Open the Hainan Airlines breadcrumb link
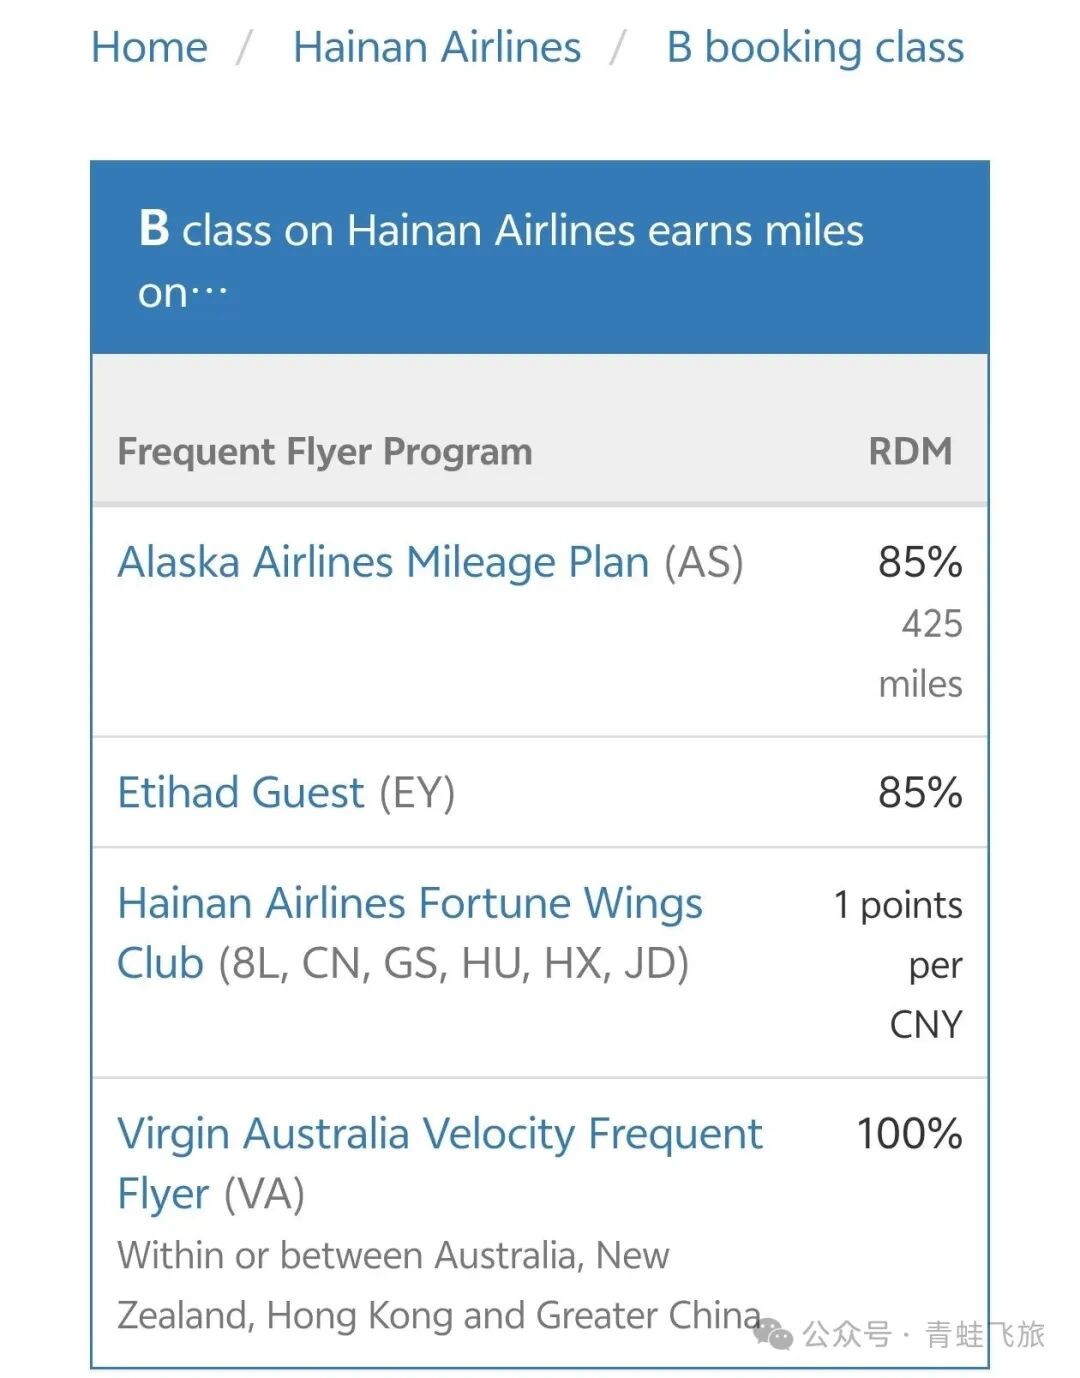 tap(436, 47)
